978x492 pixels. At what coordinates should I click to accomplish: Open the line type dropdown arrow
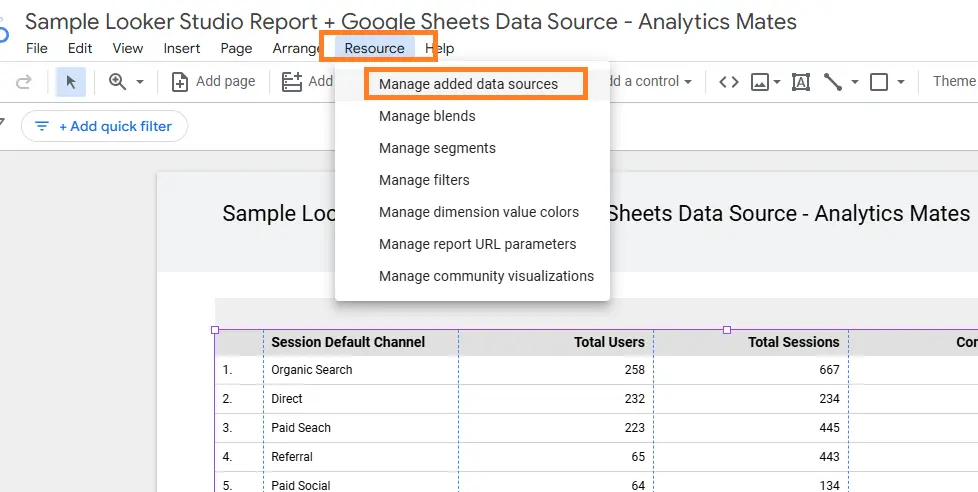coord(855,82)
